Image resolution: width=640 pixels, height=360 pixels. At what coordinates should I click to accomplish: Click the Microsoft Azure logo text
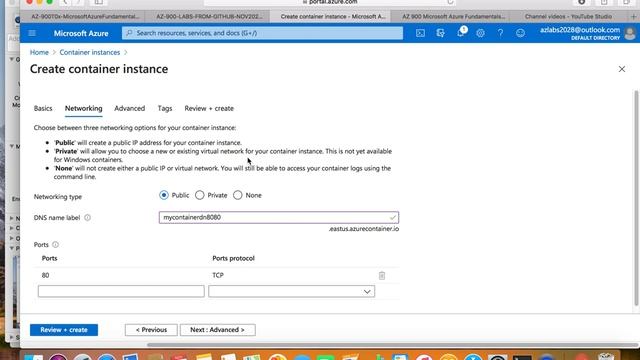[x=81, y=33]
